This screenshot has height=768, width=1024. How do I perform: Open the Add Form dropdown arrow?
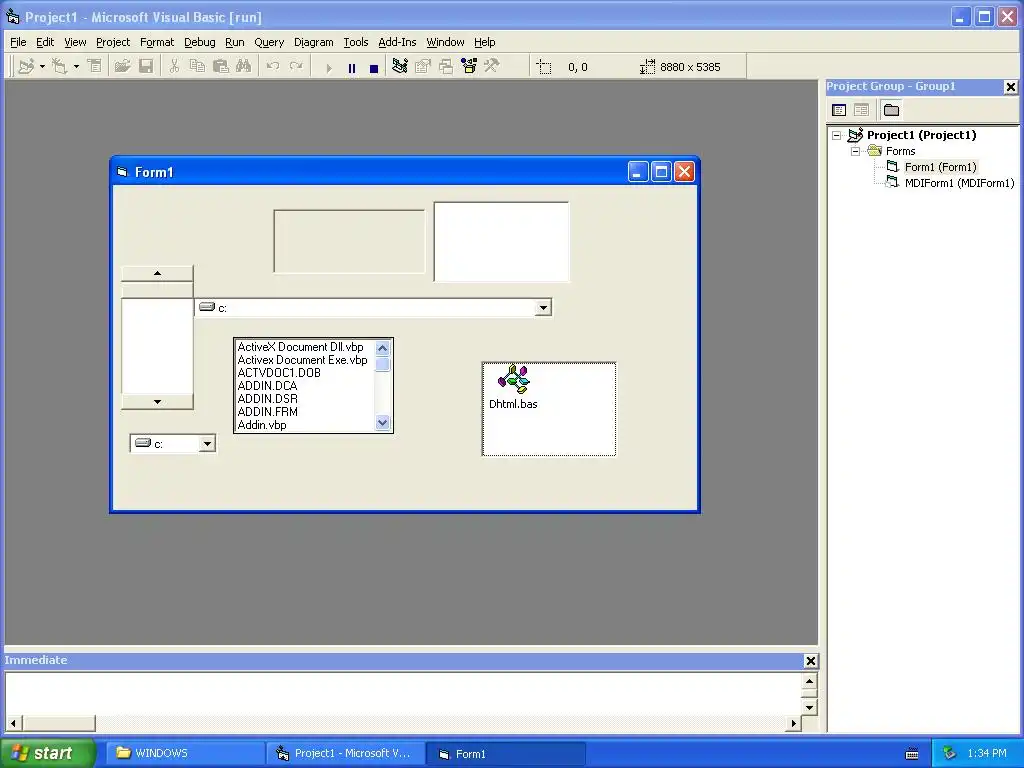point(76,67)
